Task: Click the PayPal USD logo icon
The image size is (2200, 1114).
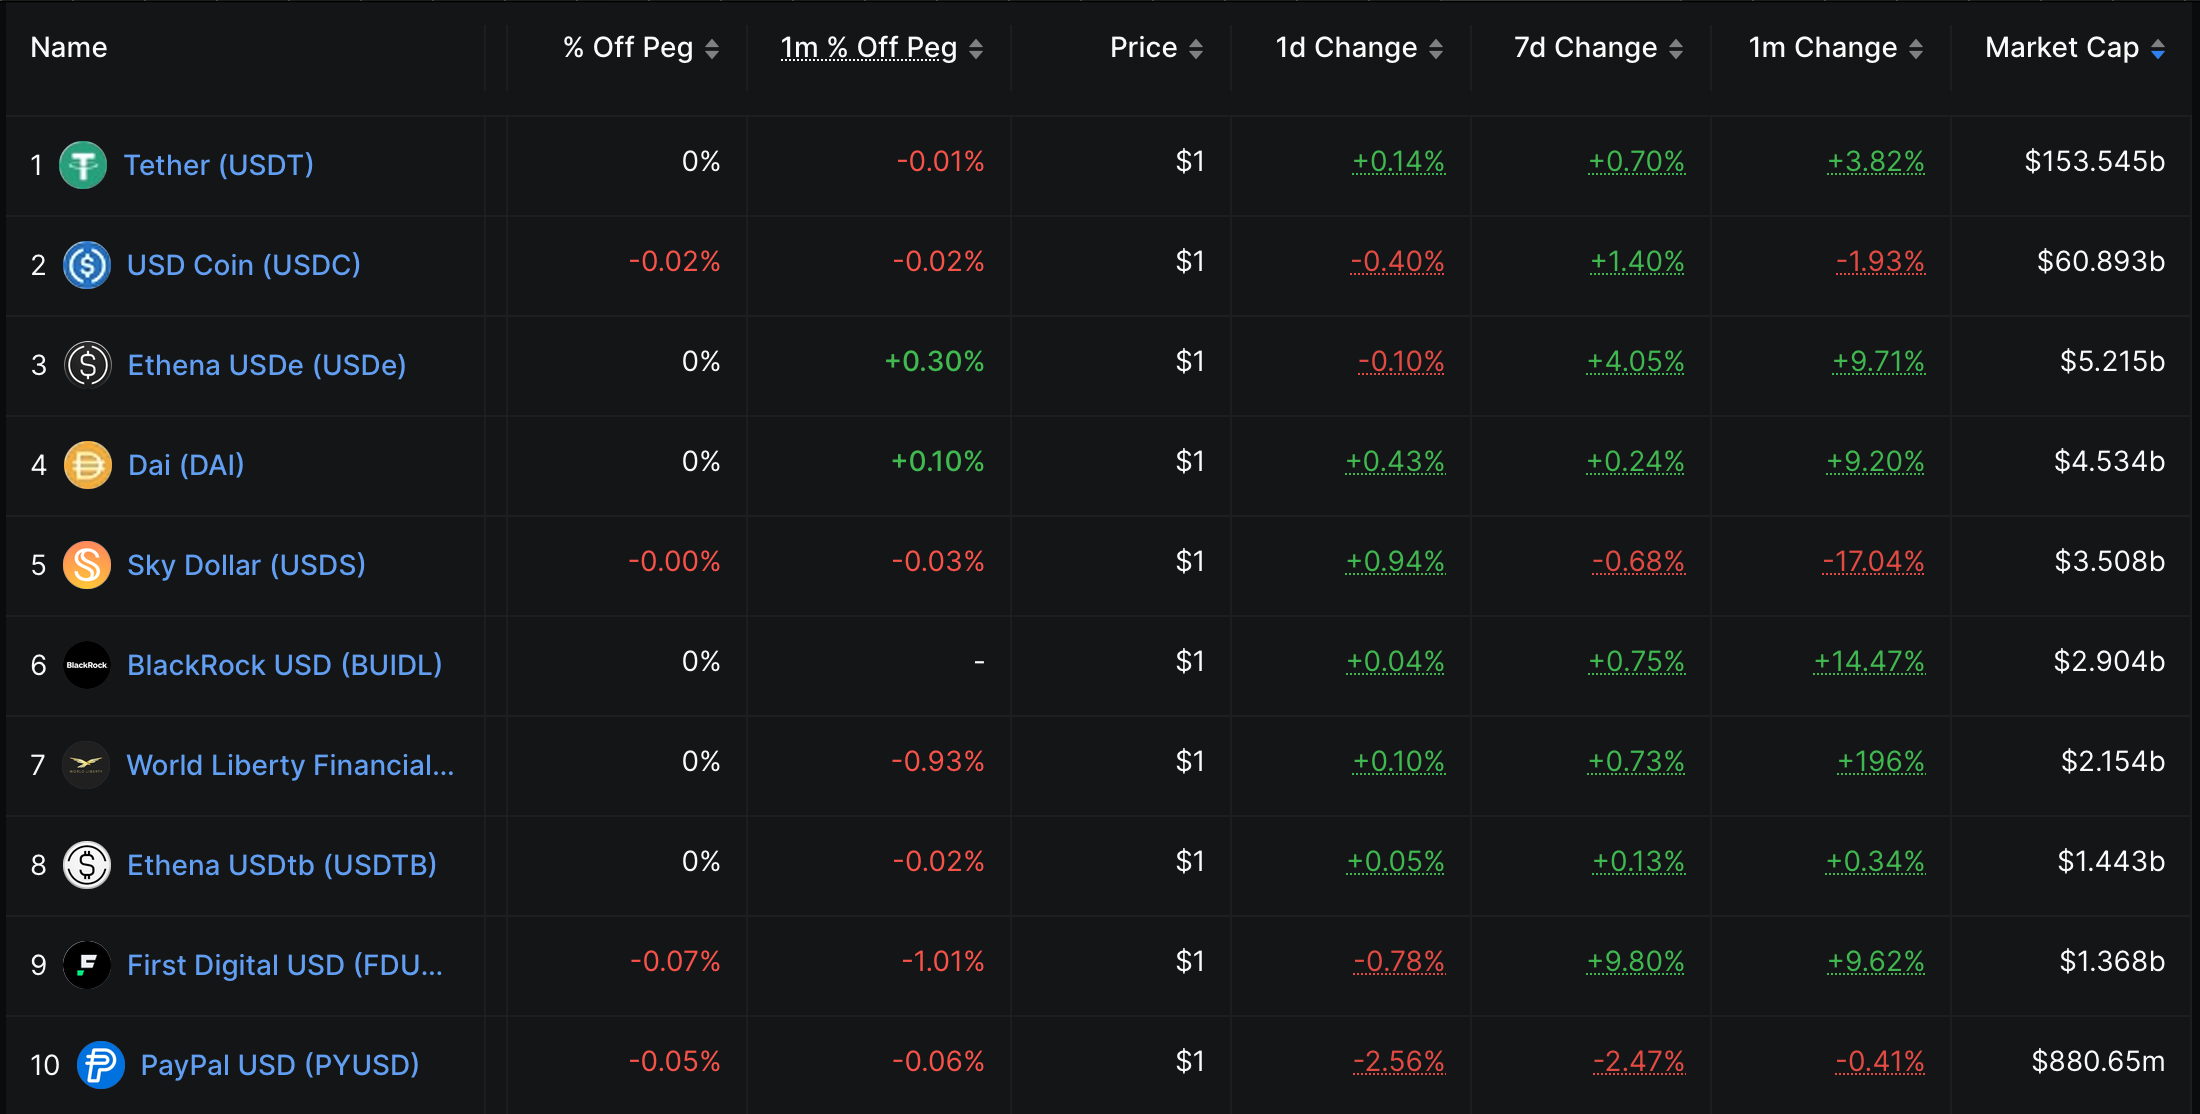Action: point(101,1065)
